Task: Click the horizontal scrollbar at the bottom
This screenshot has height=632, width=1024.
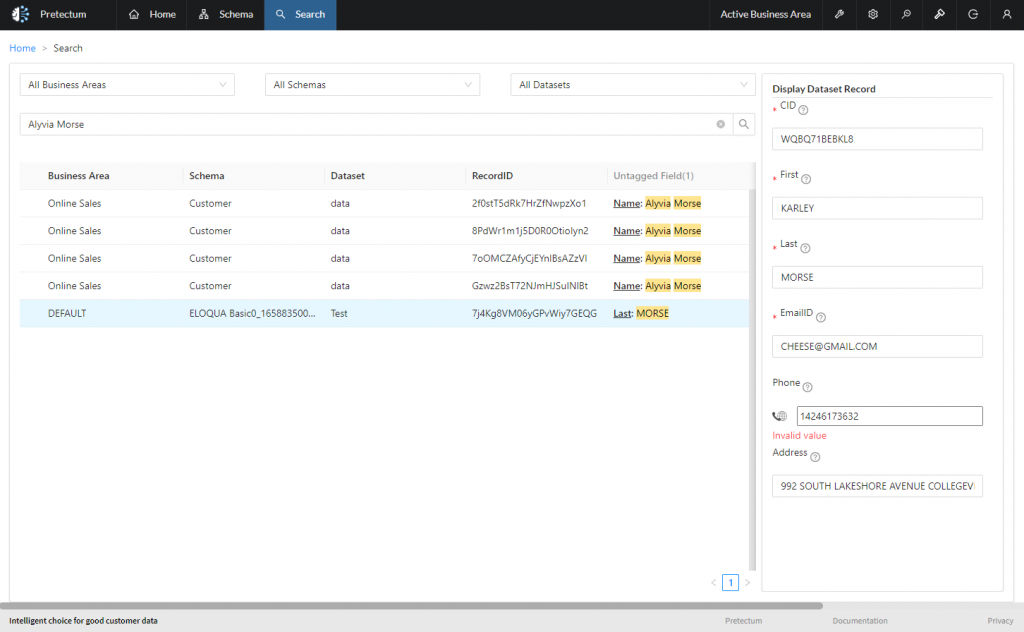Action: tap(411, 605)
